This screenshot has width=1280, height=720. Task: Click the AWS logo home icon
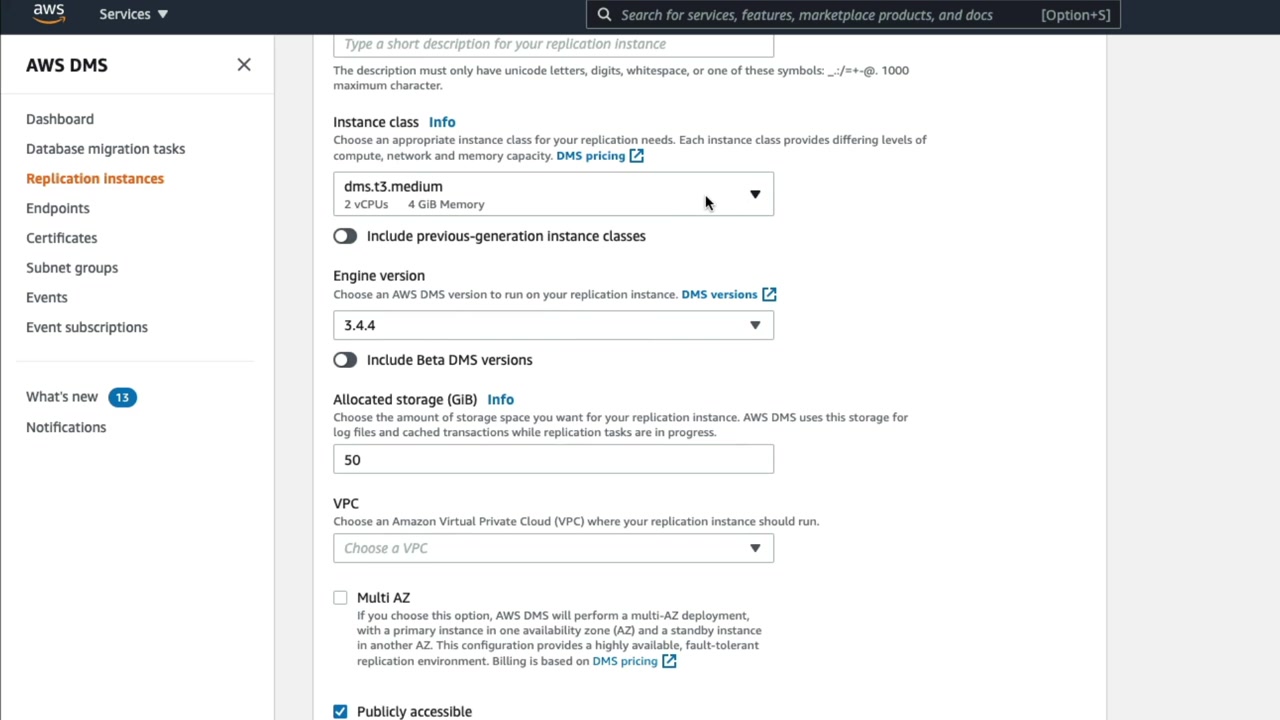coord(48,14)
